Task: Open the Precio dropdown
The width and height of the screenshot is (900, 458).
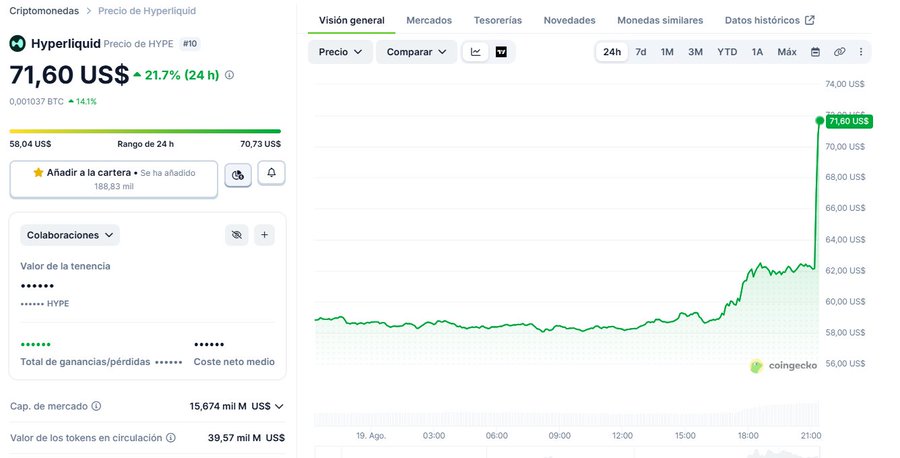Action: click(340, 52)
